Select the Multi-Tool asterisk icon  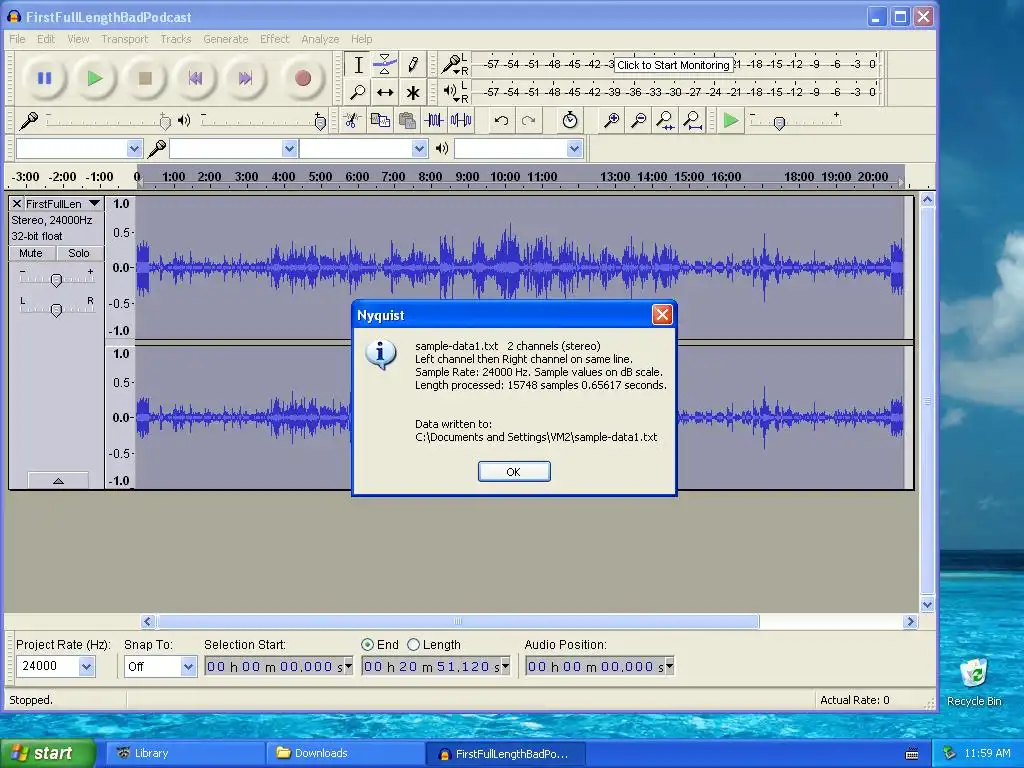pyautogui.click(x=413, y=92)
